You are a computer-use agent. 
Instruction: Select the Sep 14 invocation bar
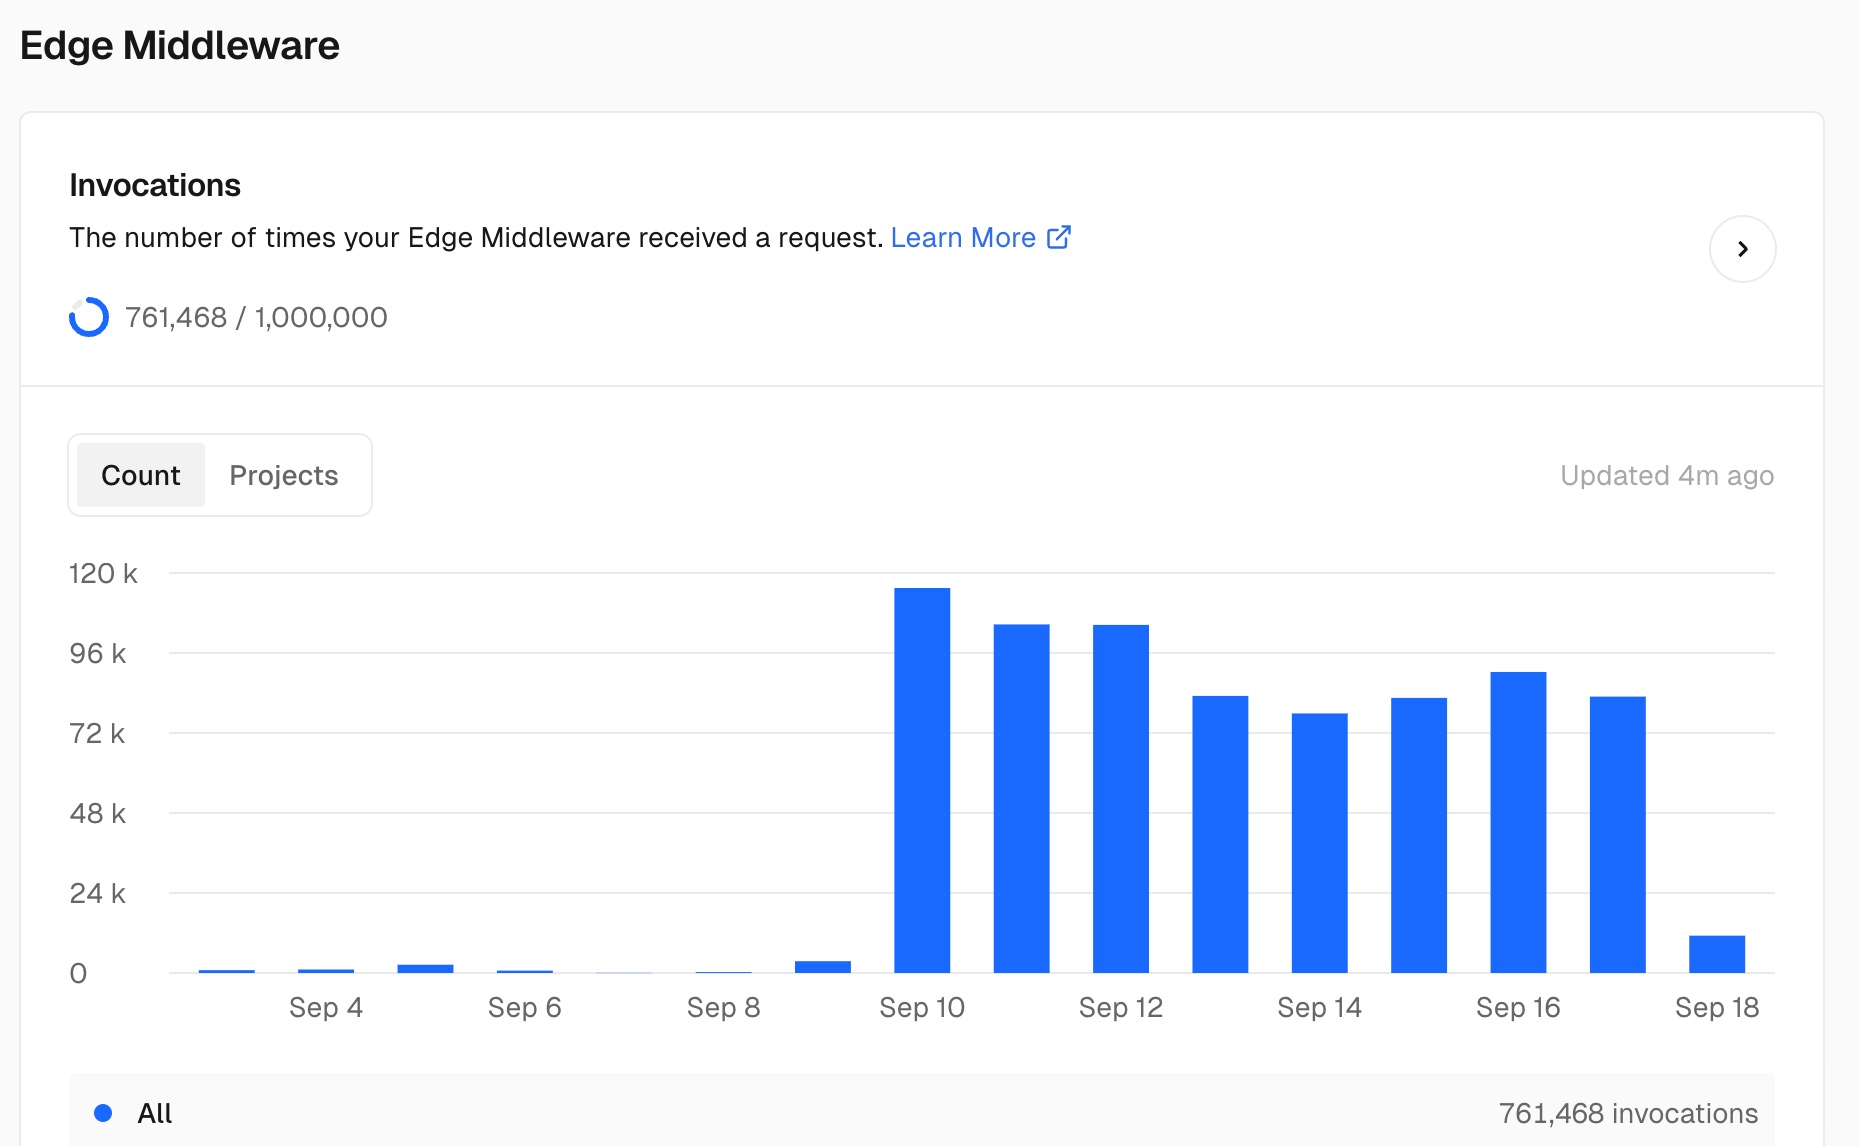(x=1319, y=843)
